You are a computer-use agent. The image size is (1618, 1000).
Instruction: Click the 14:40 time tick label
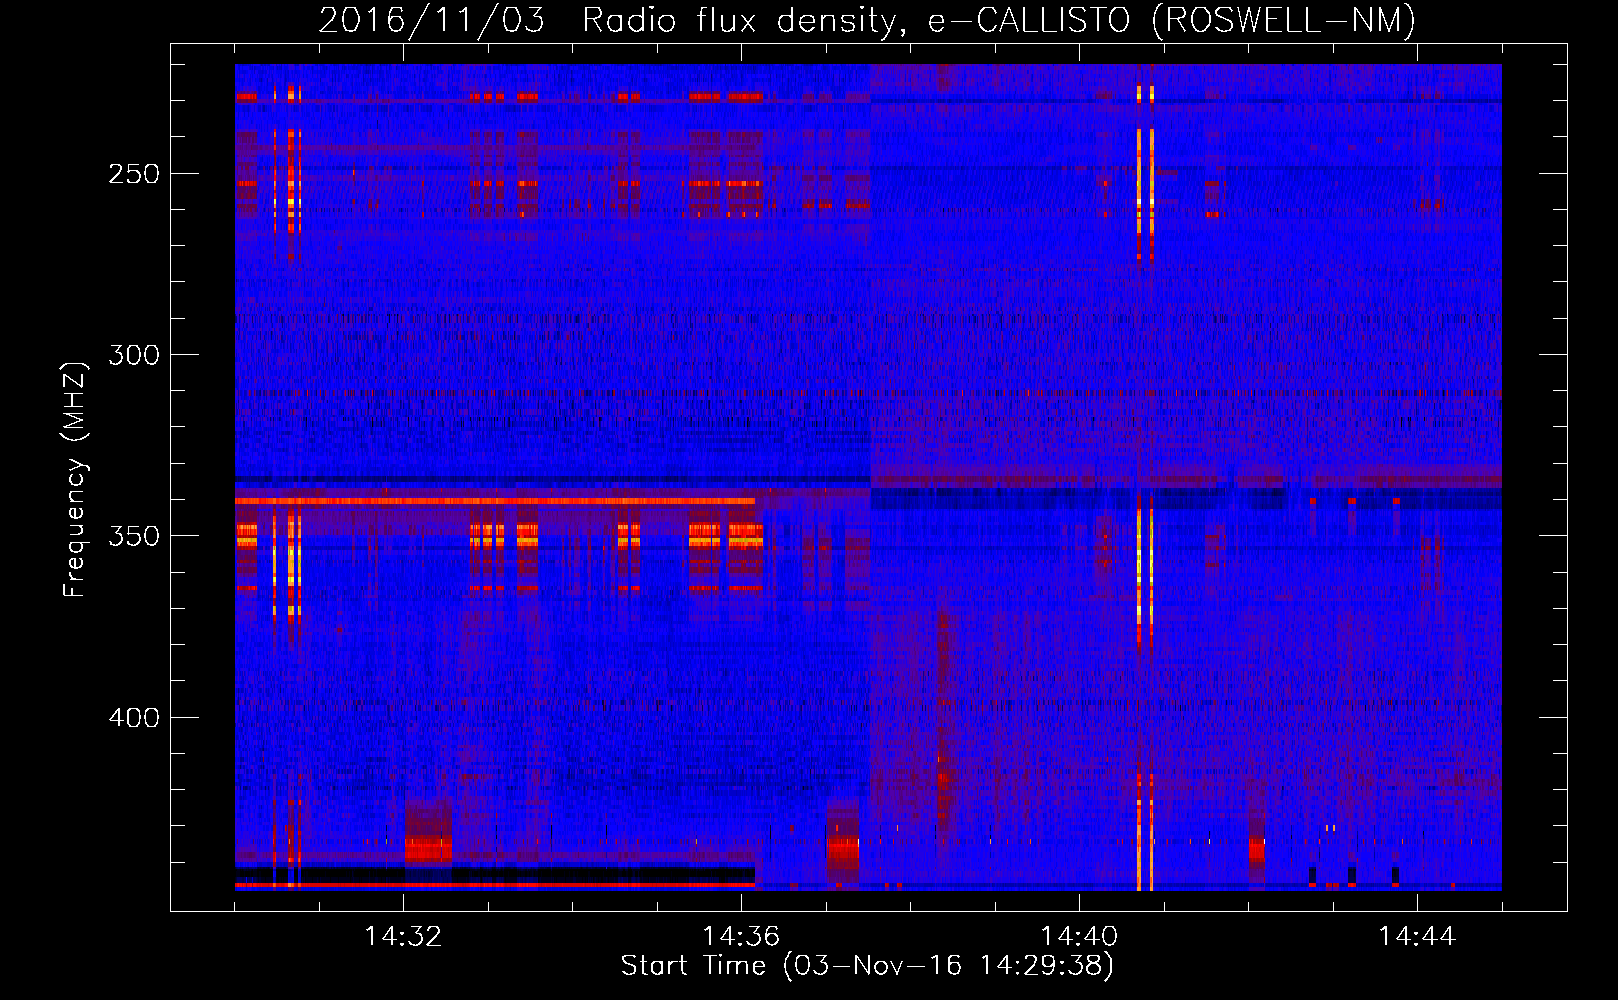[1079, 936]
